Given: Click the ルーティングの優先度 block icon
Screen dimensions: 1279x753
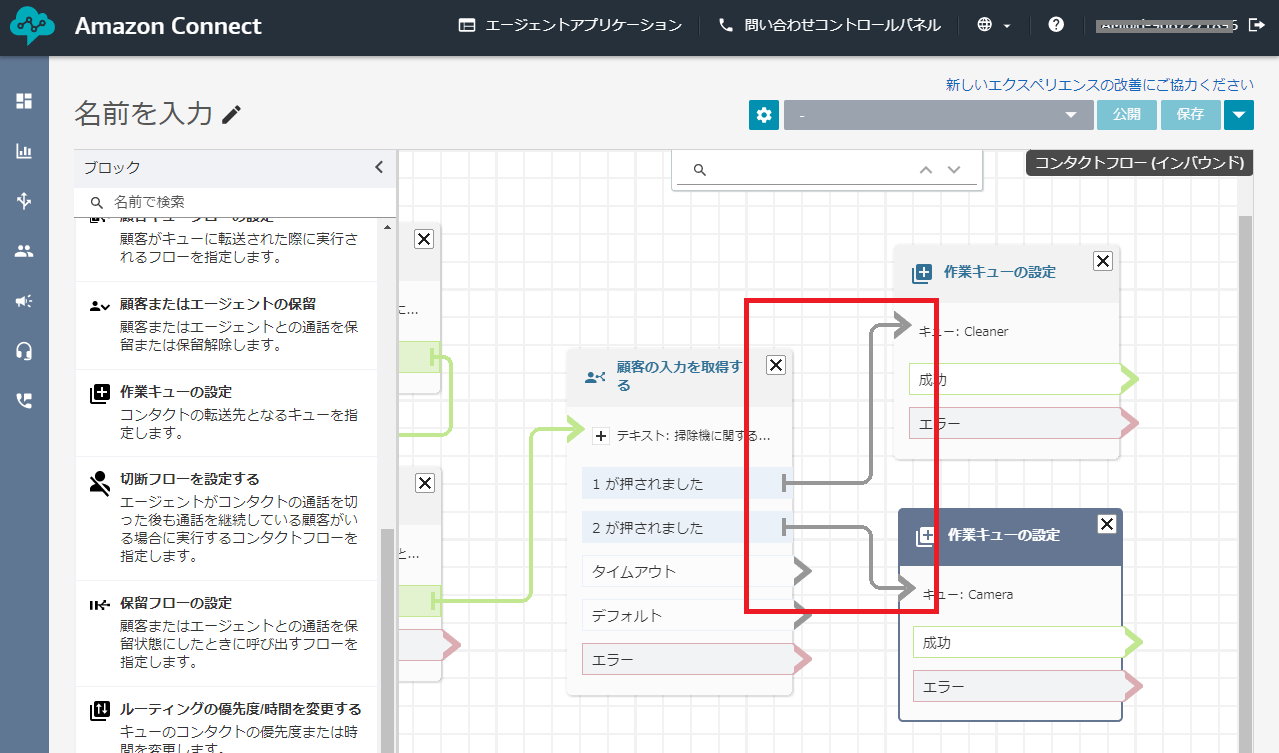Looking at the screenshot, I should tap(99, 711).
